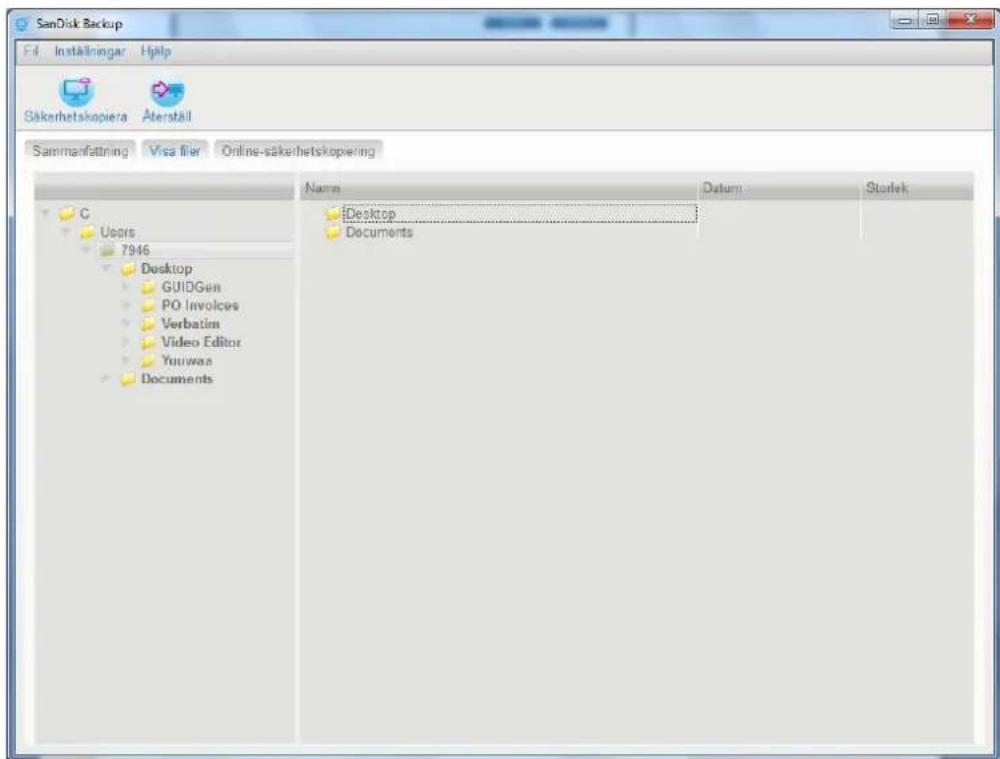Expand the PO Invoices tree node
This screenshot has width=1000, height=759.
pyautogui.click(x=126, y=305)
